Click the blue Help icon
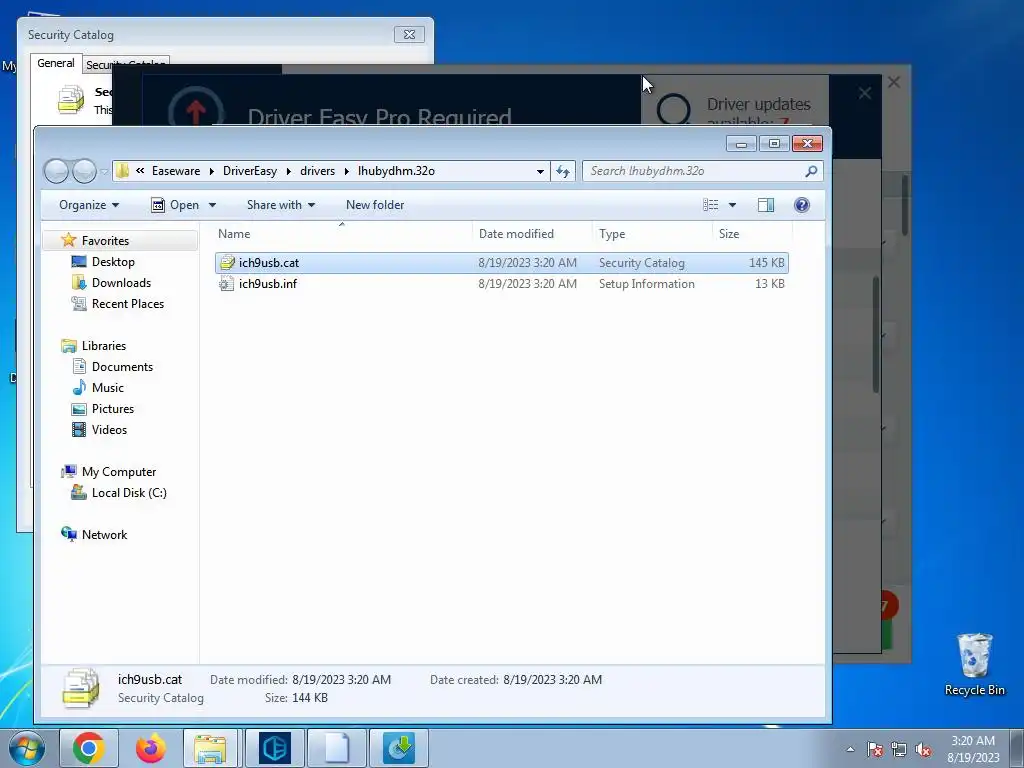The width and height of the screenshot is (1024, 768). click(802, 205)
